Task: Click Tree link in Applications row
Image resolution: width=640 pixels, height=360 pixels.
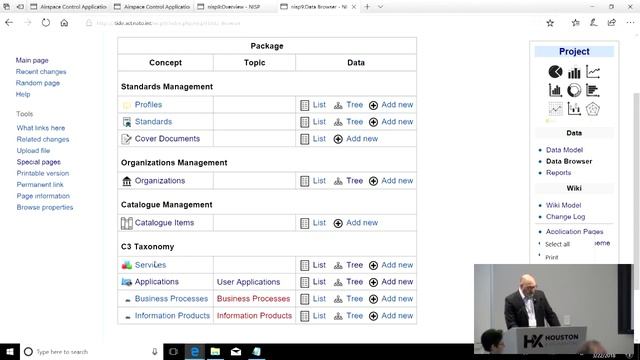Action: point(354,282)
